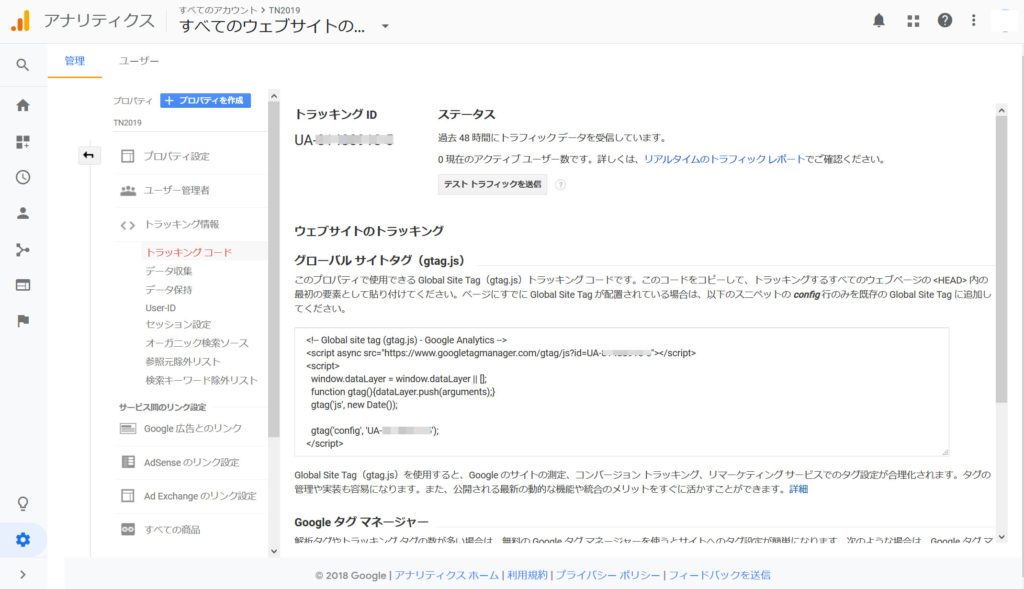
Task: Click the user account avatar
Action: (x=1003, y=20)
